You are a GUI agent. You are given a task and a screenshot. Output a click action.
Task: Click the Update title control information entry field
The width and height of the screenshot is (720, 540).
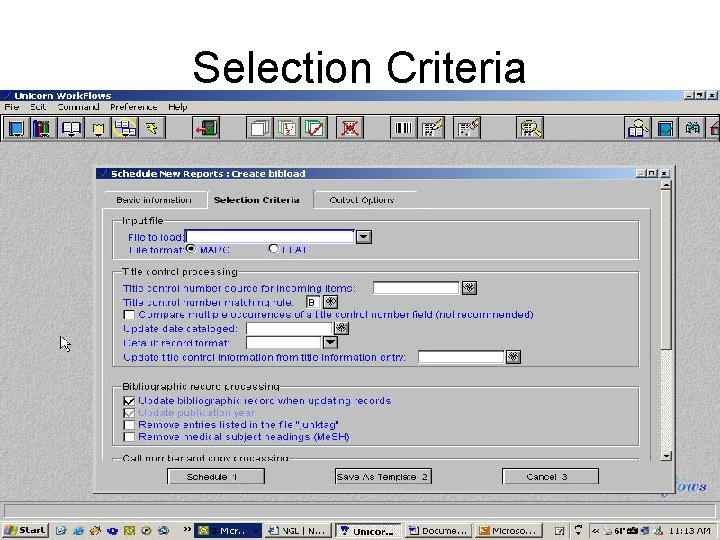tap(461, 357)
